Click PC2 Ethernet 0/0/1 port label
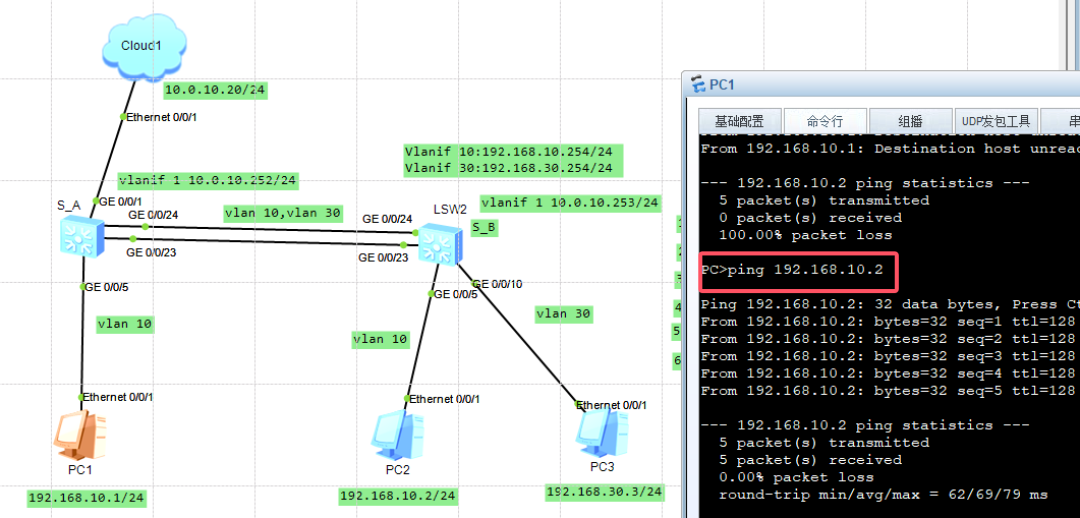 point(446,399)
